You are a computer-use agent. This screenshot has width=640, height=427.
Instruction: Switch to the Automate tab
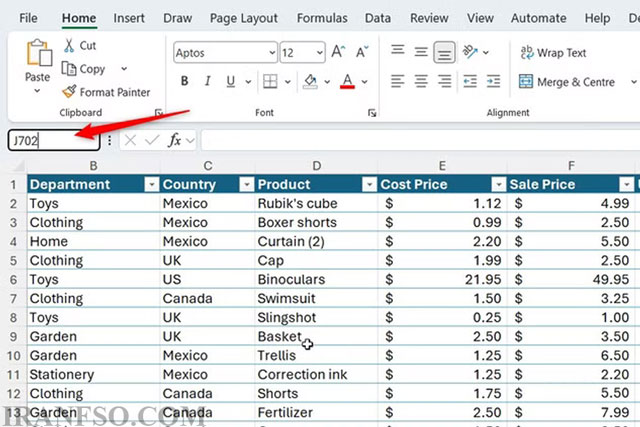(x=538, y=18)
